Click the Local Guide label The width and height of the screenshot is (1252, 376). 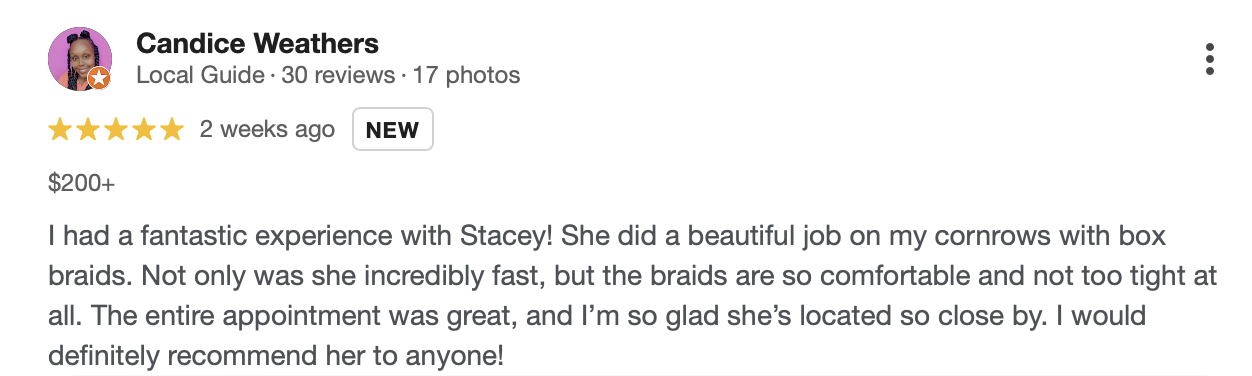[x=200, y=75]
